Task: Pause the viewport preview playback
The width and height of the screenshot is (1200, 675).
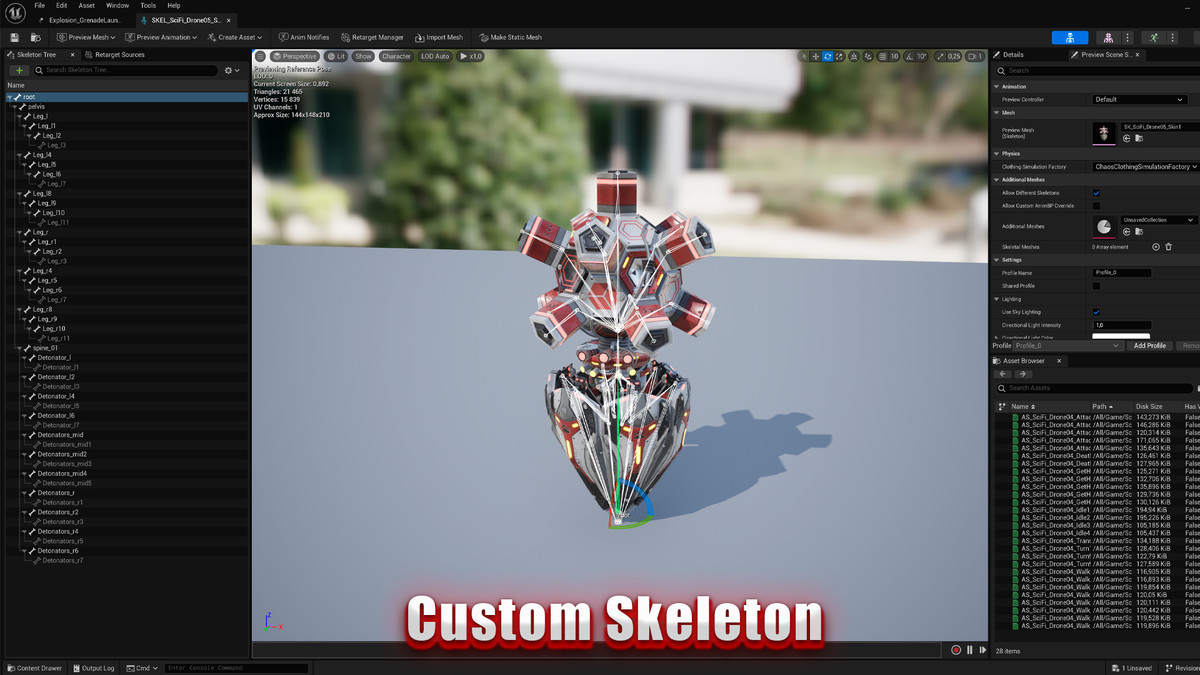Action: (970, 650)
